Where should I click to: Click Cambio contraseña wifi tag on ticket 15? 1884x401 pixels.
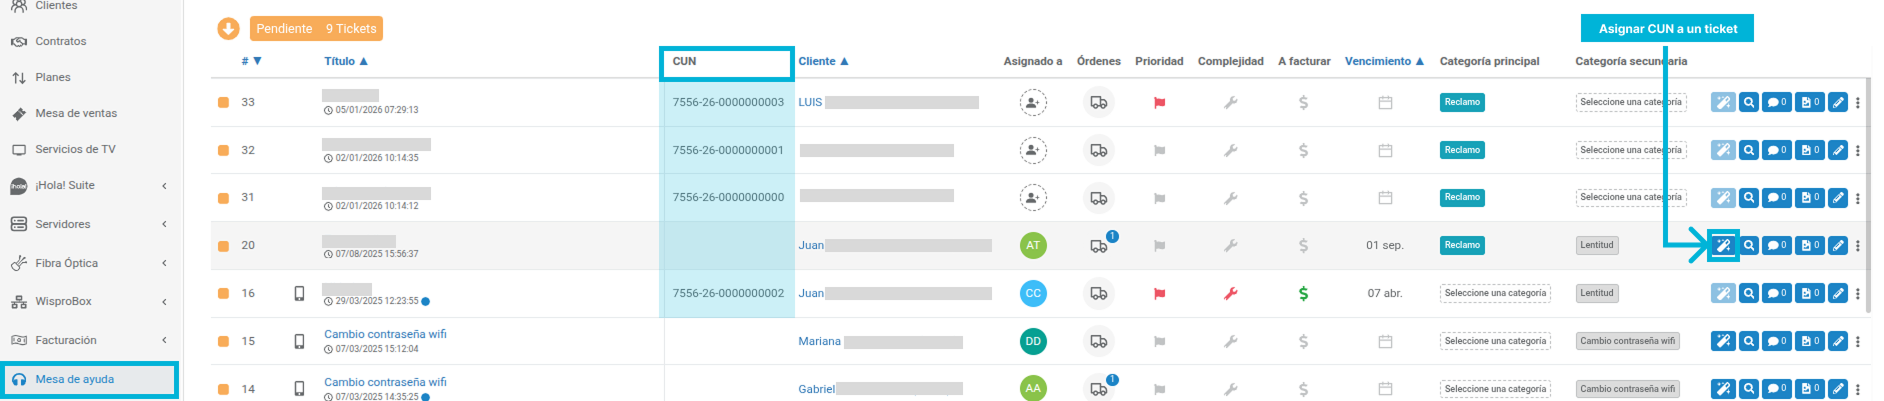[1627, 341]
